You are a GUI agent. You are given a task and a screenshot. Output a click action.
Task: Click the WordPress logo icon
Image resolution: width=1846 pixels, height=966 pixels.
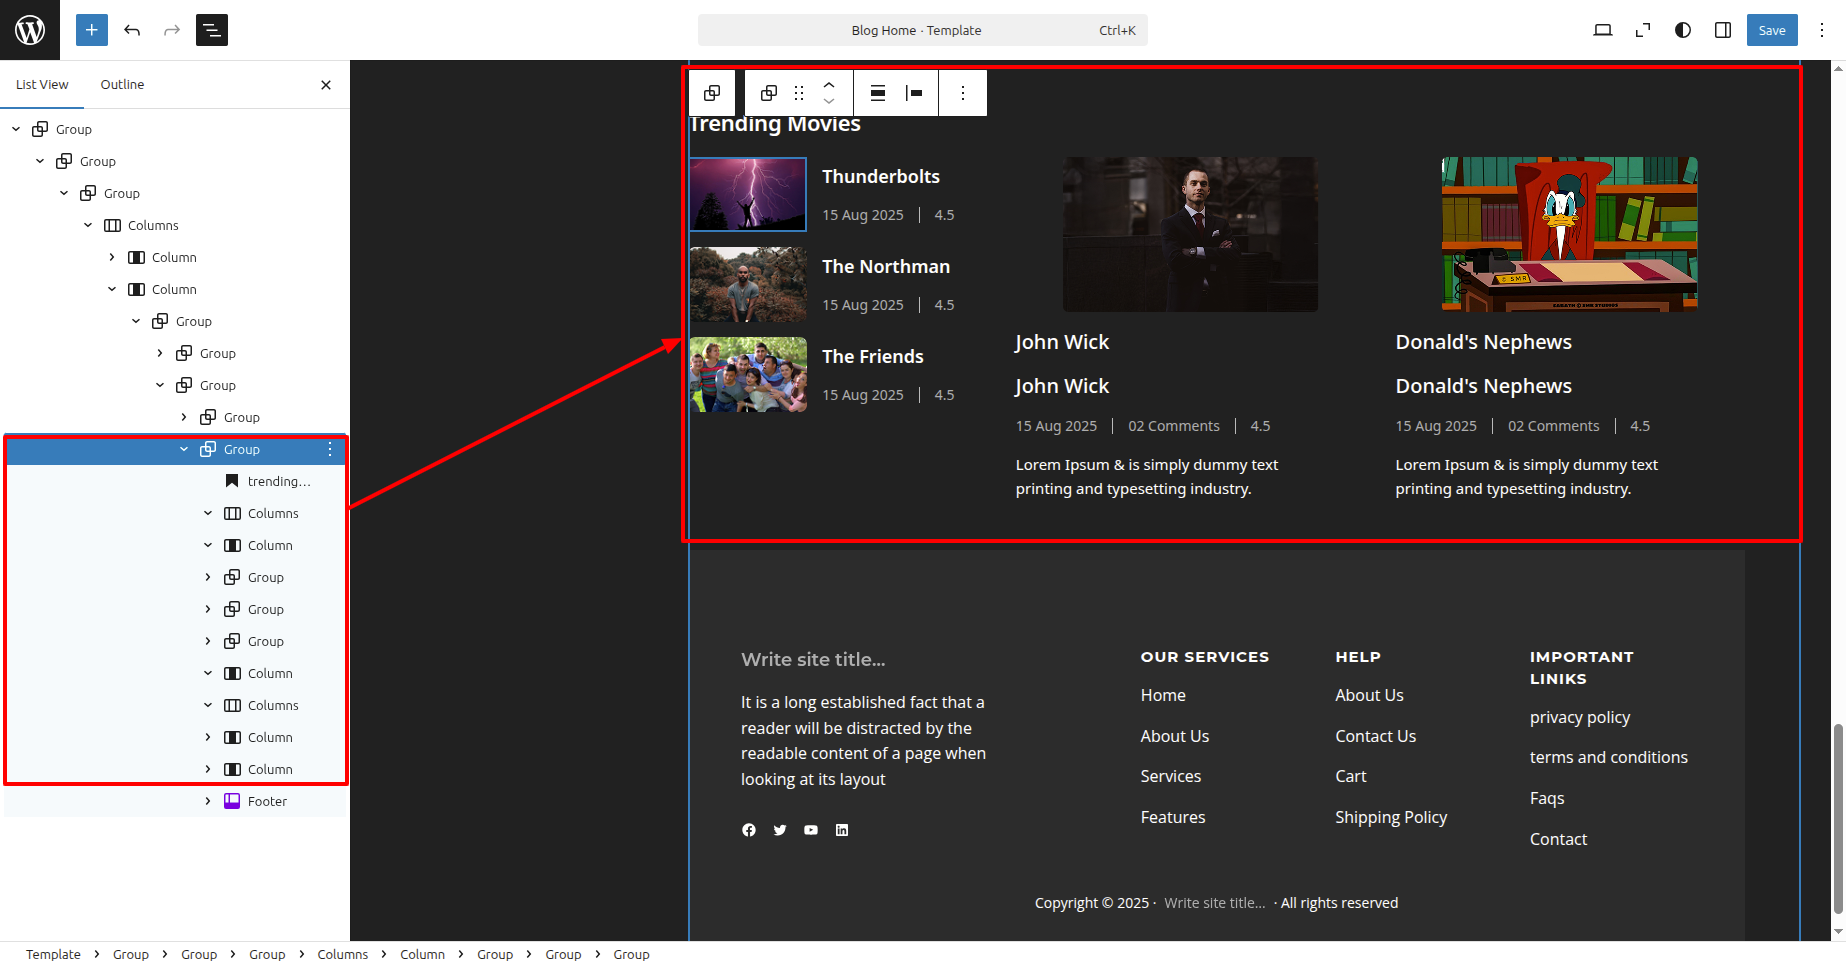tap(30, 30)
